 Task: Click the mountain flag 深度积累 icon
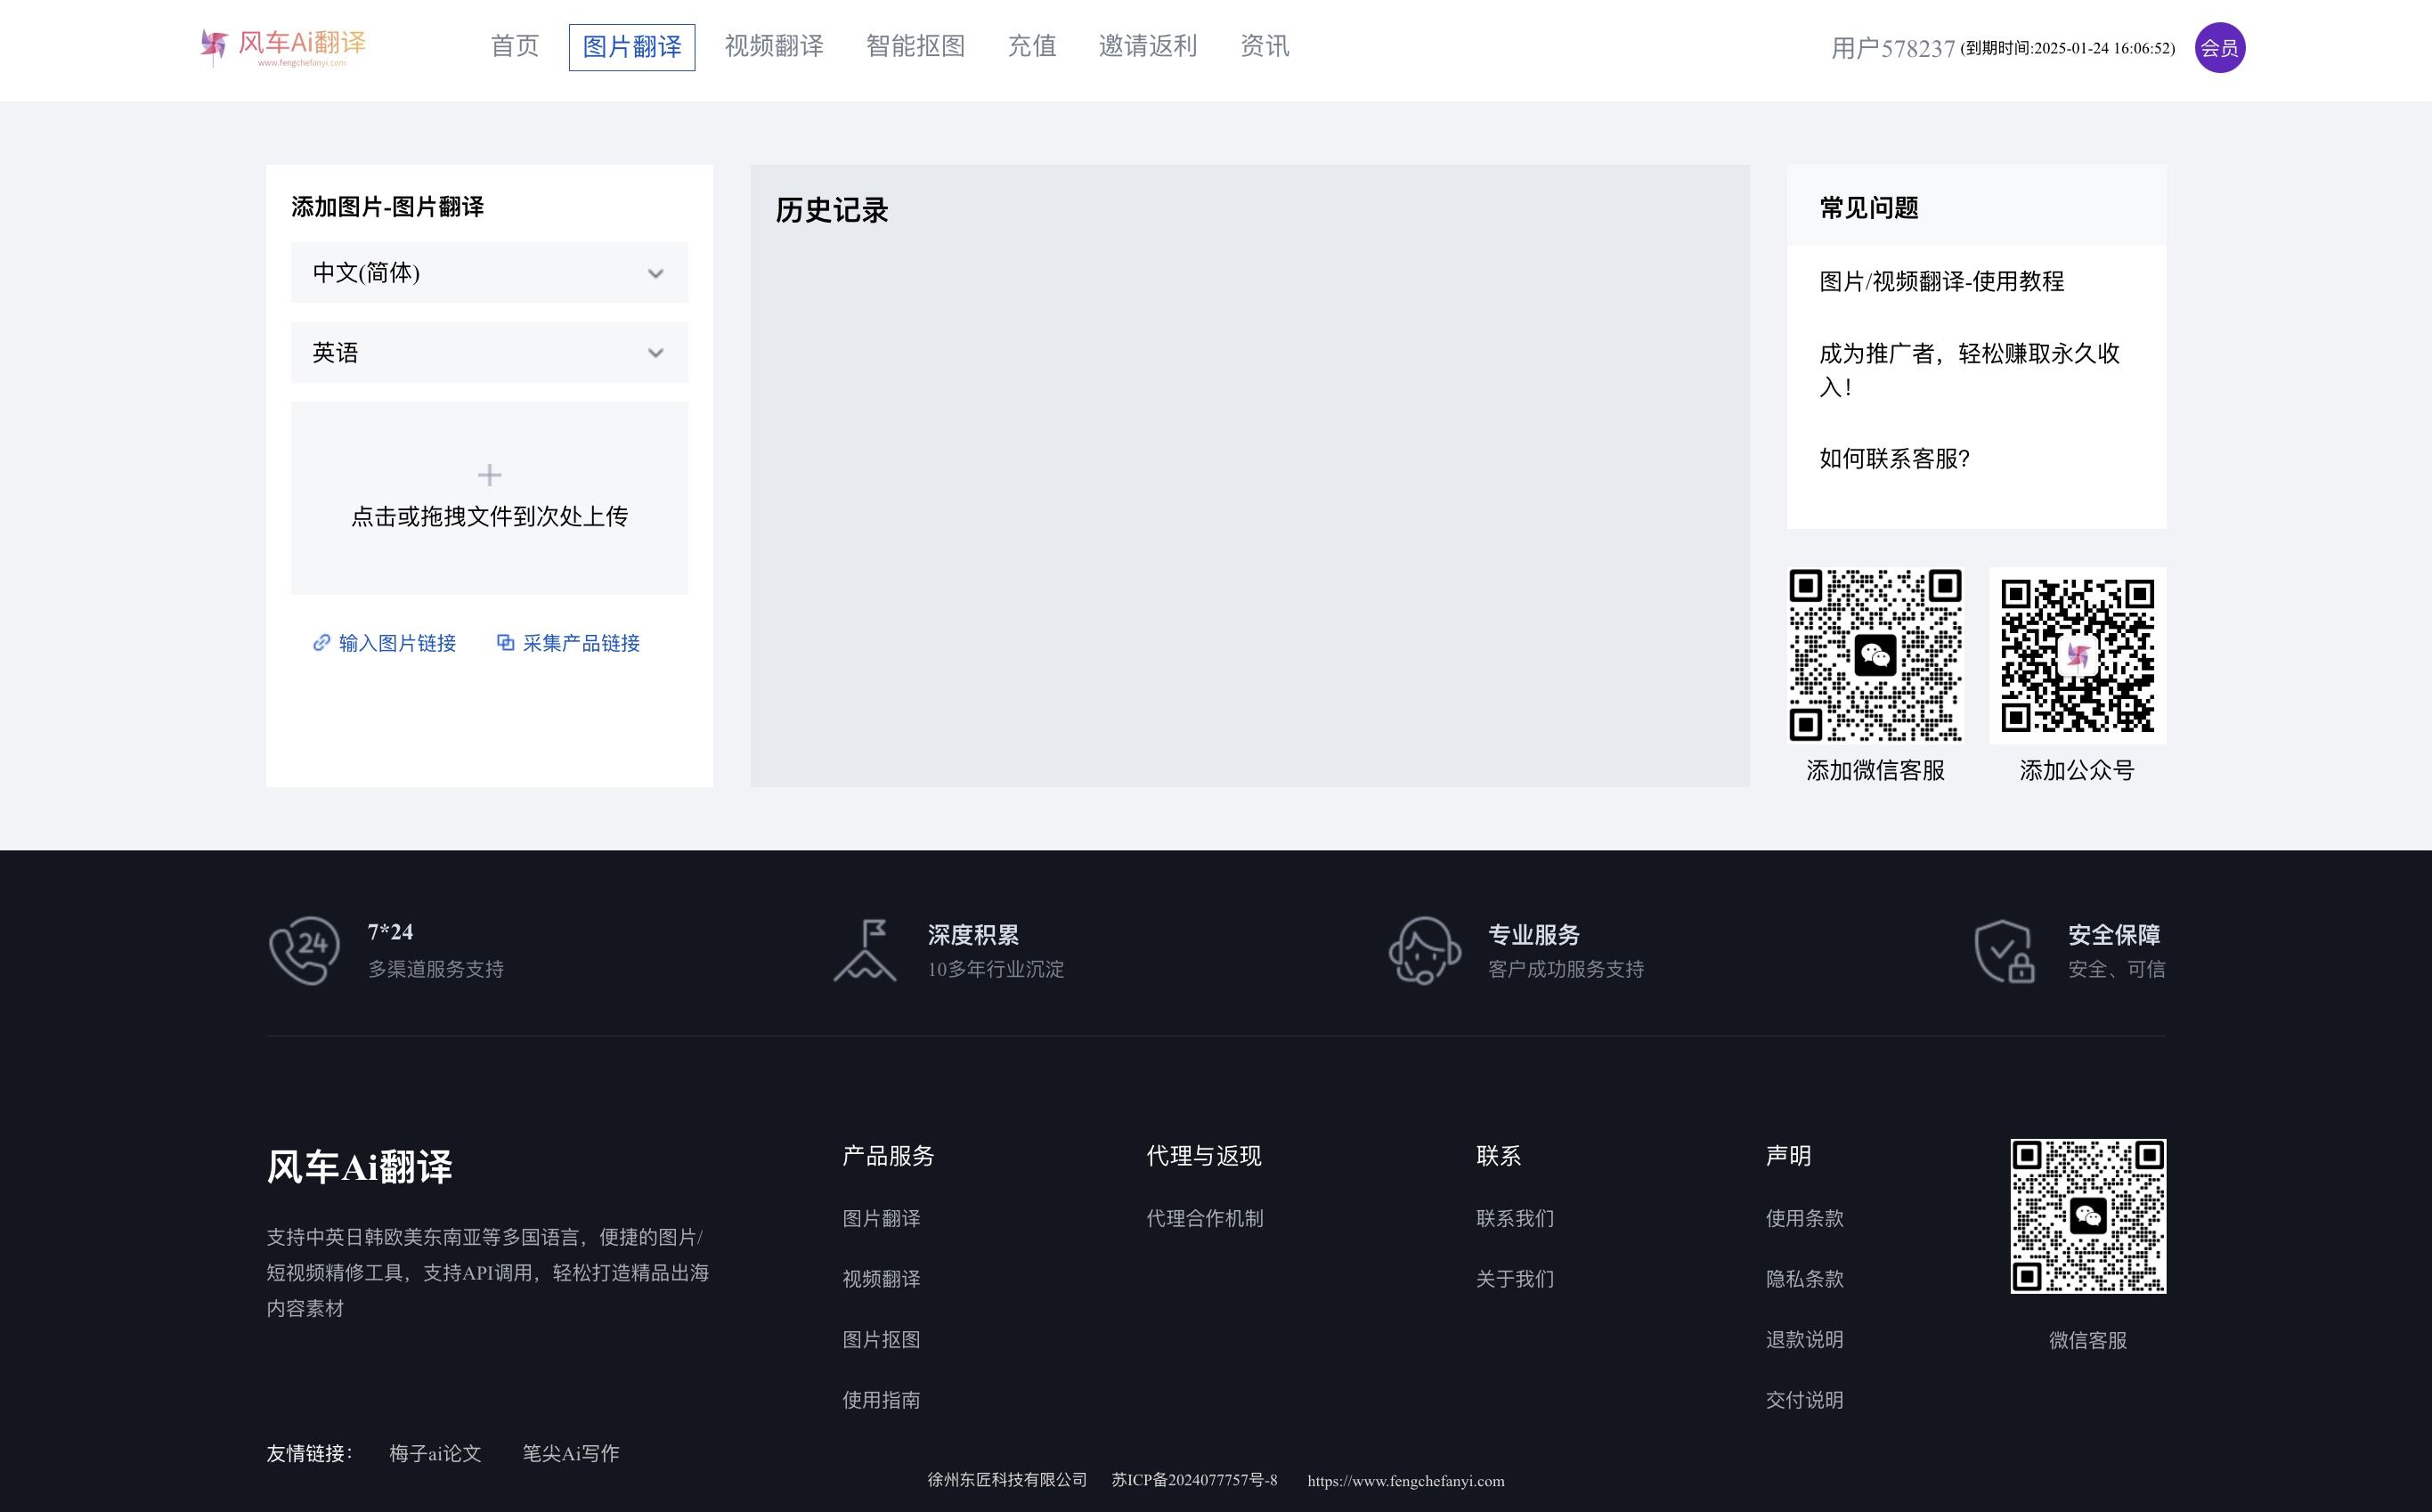click(x=865, y=950)
